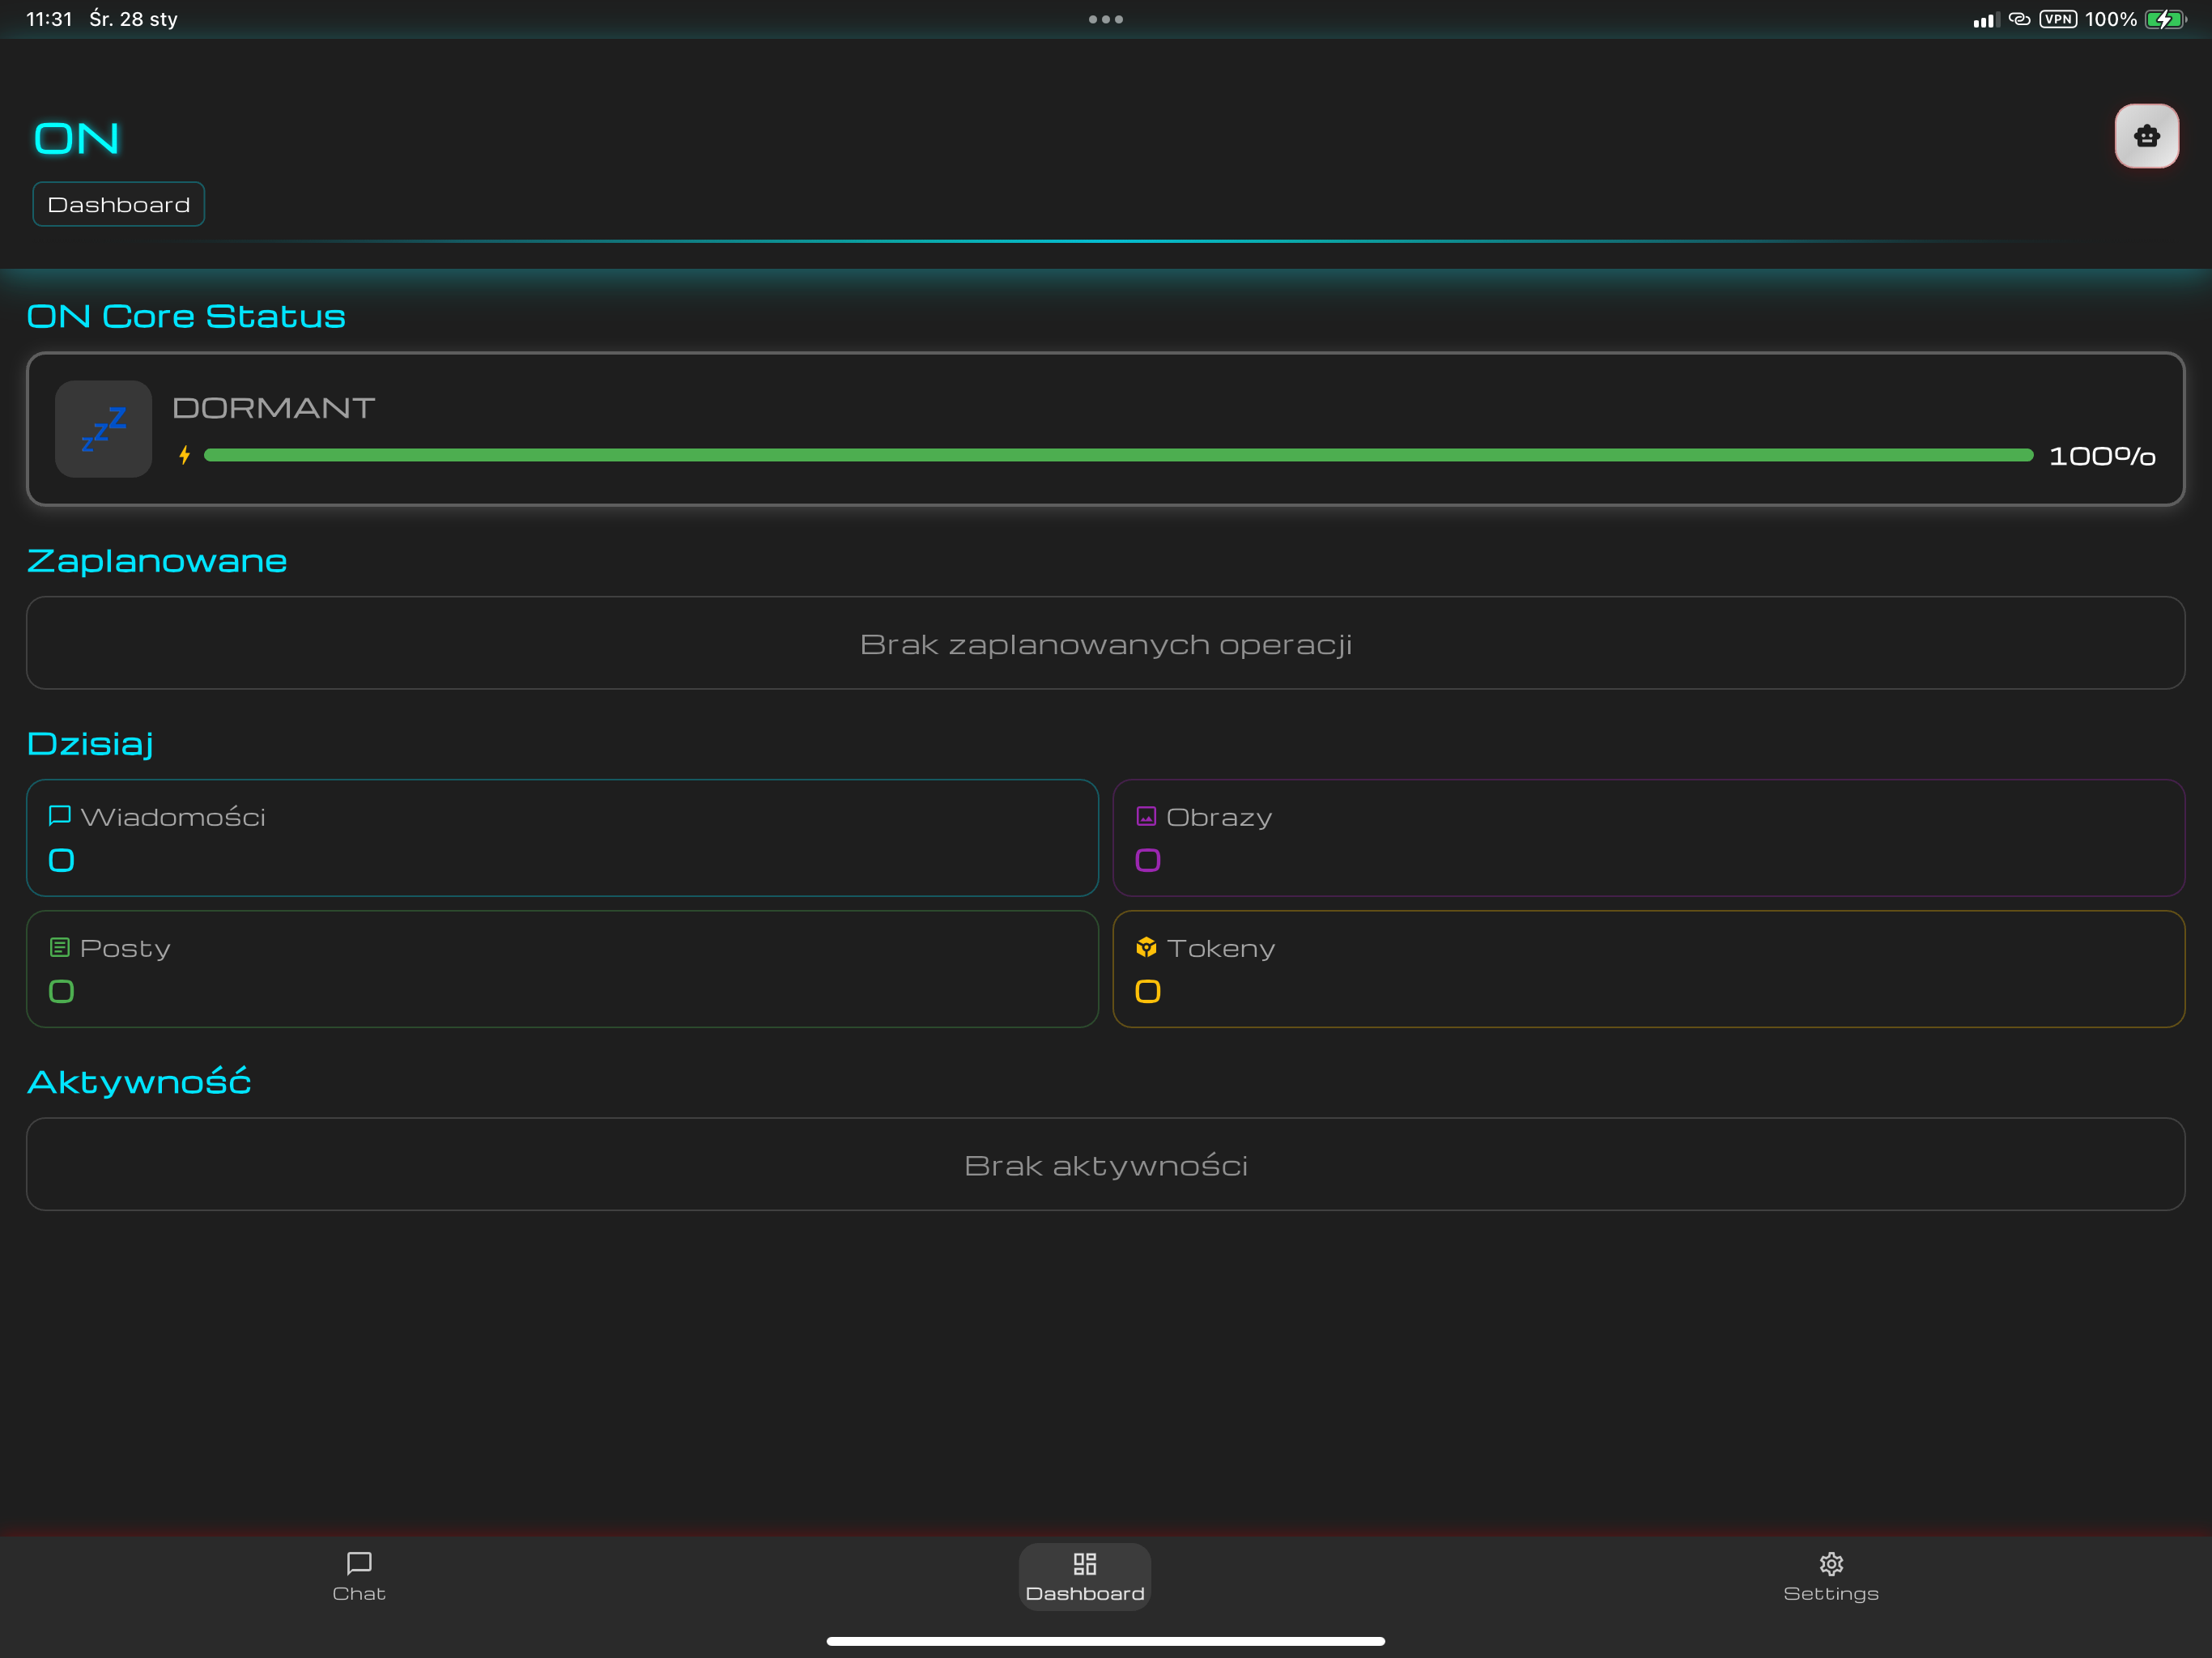The width and height of the screenshot is (2212, 1658).
Task: Click the Wiadomości count value 0
Action: [61, 860]
